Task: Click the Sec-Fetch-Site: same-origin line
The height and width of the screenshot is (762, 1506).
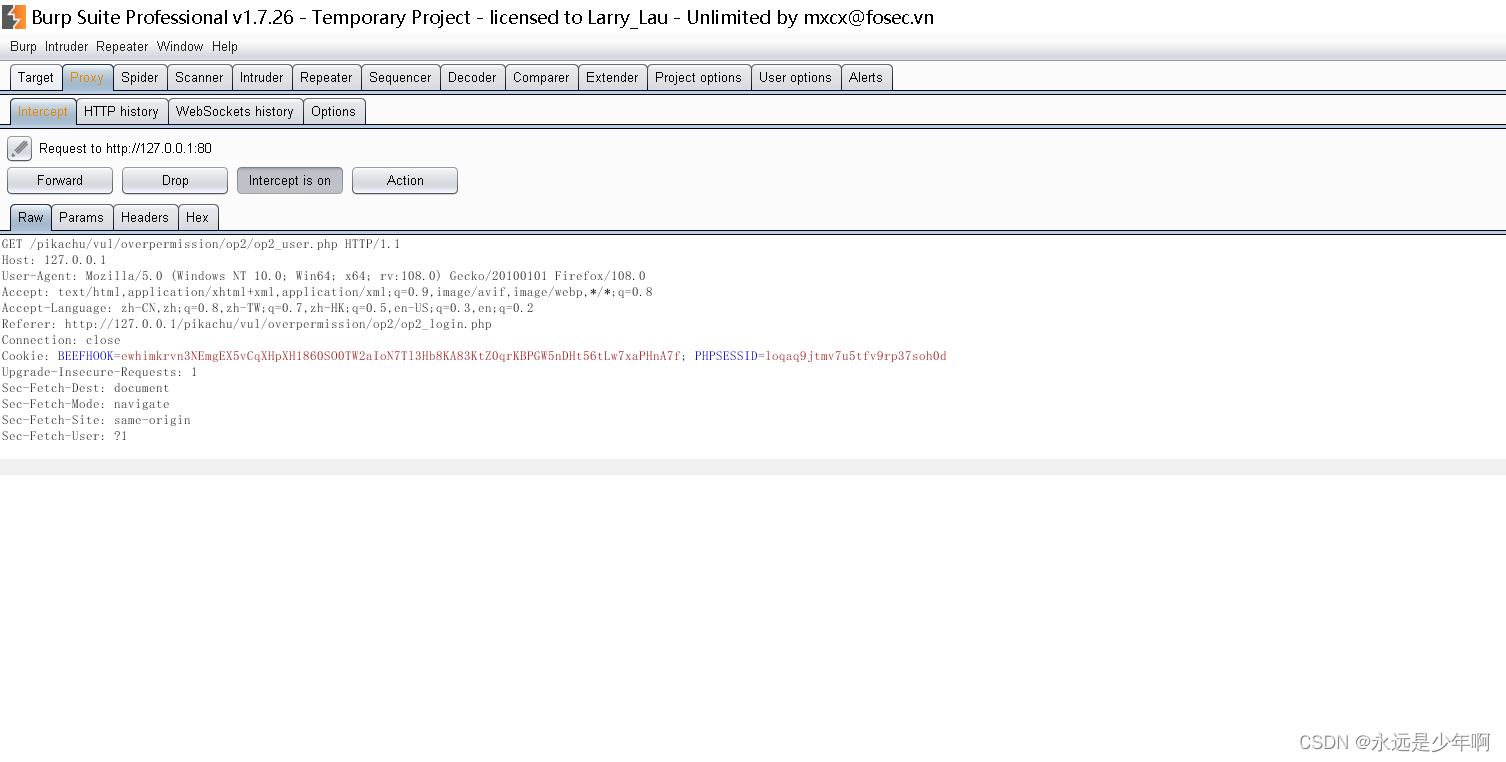Action: [x=96, y=420]
